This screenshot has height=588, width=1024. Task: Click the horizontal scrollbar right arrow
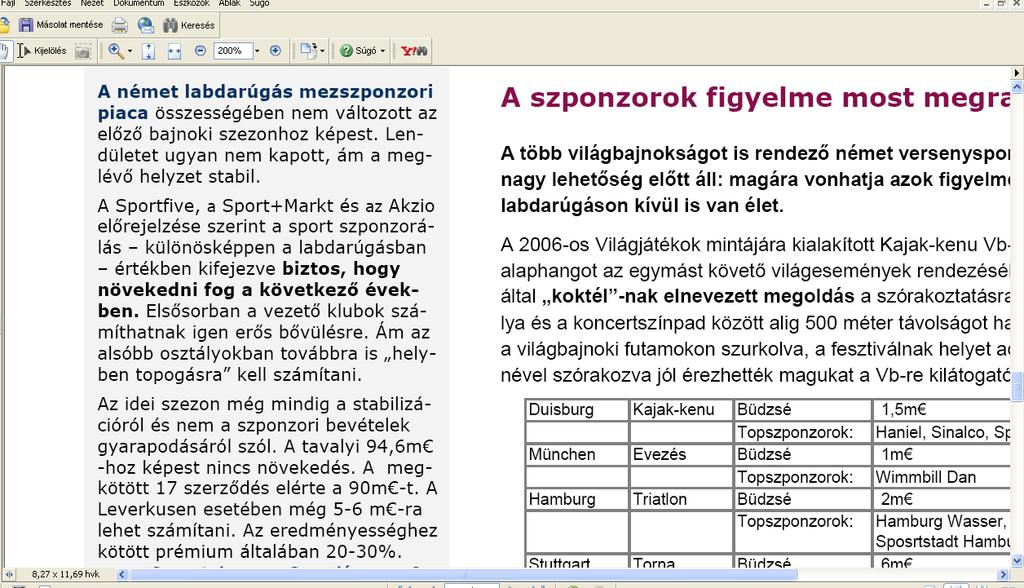pyautogui.click(x=1004, y=575)
